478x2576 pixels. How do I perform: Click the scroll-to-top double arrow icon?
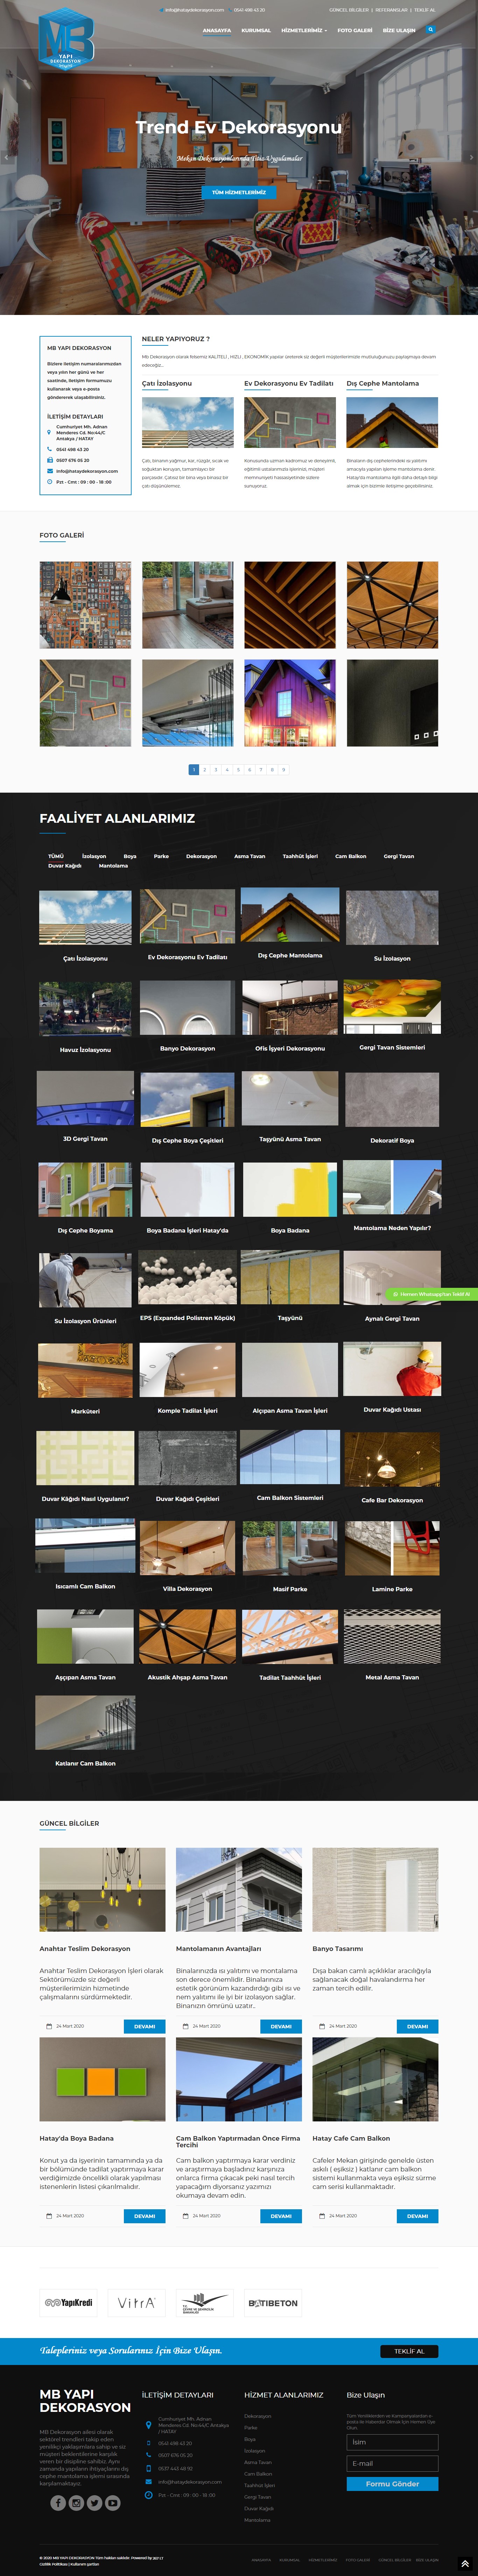click(465, 2563)
